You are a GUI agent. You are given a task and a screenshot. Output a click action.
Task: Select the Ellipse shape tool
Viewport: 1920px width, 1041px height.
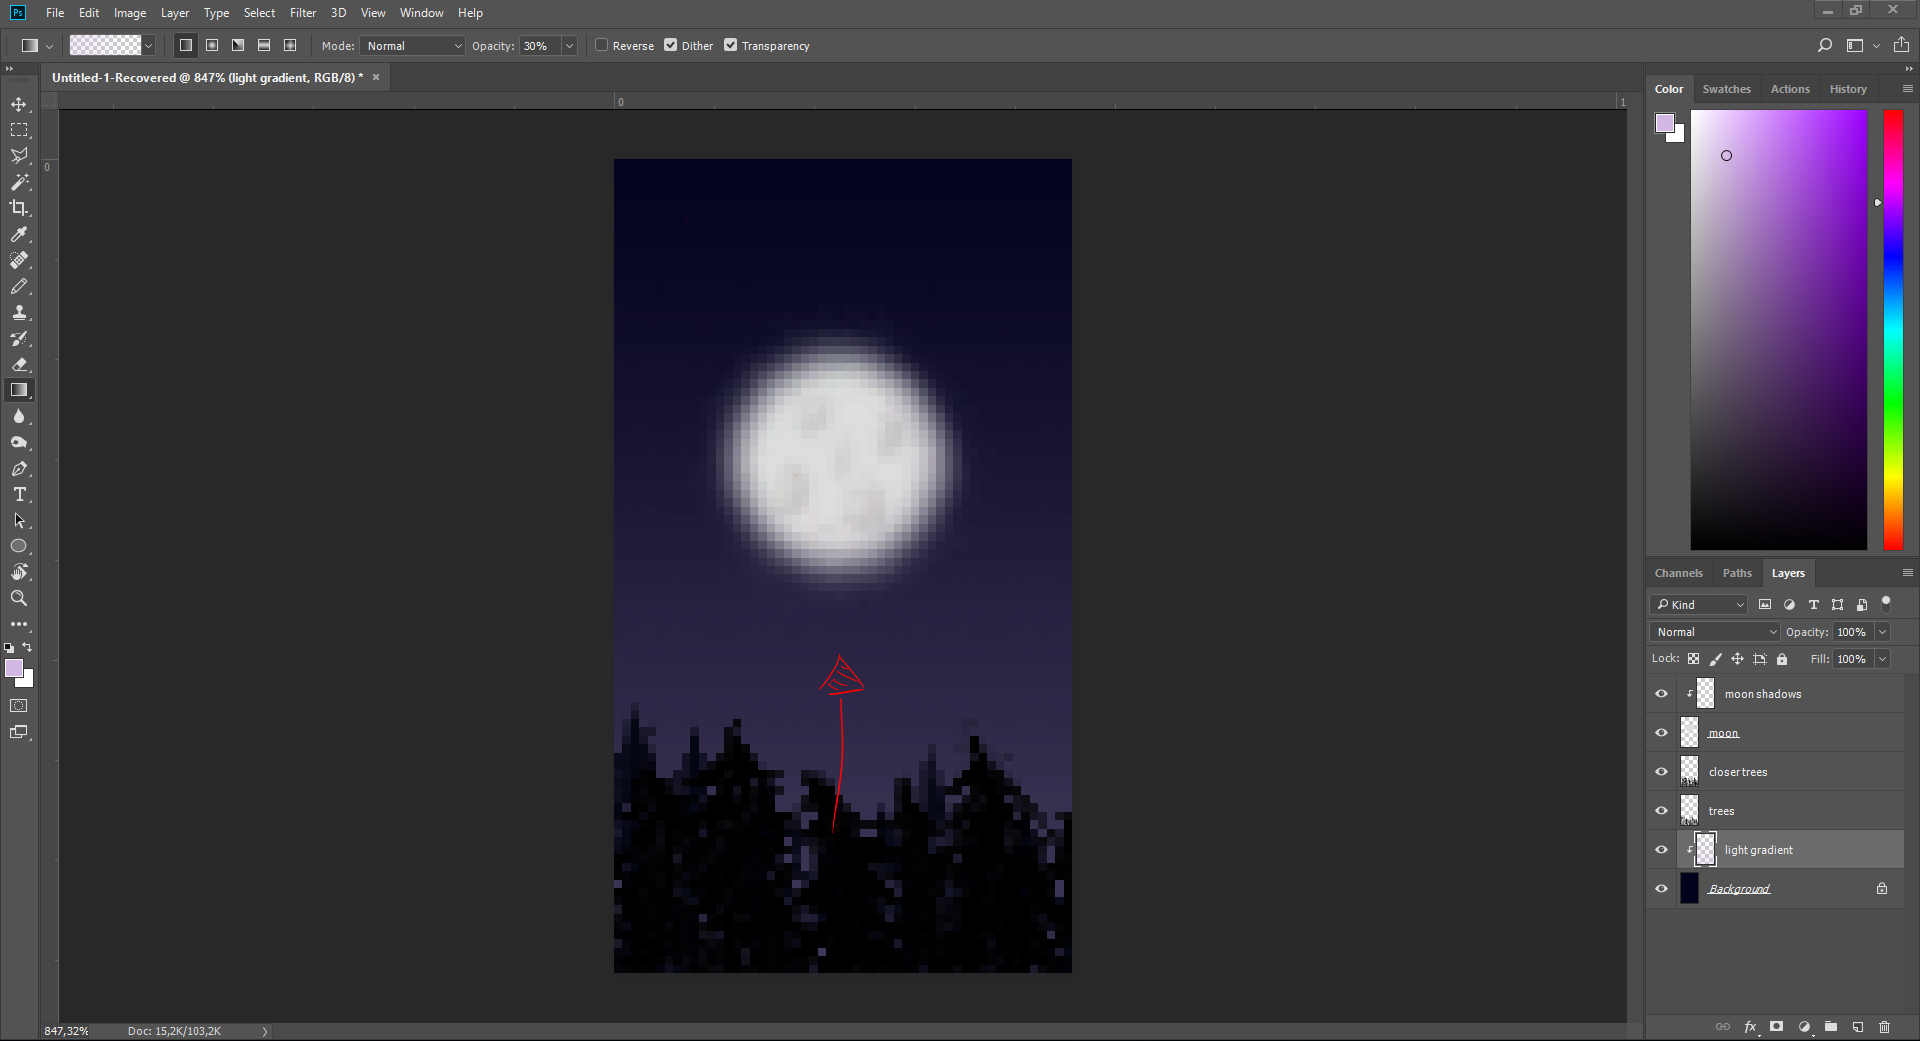[x=19, y=546]
